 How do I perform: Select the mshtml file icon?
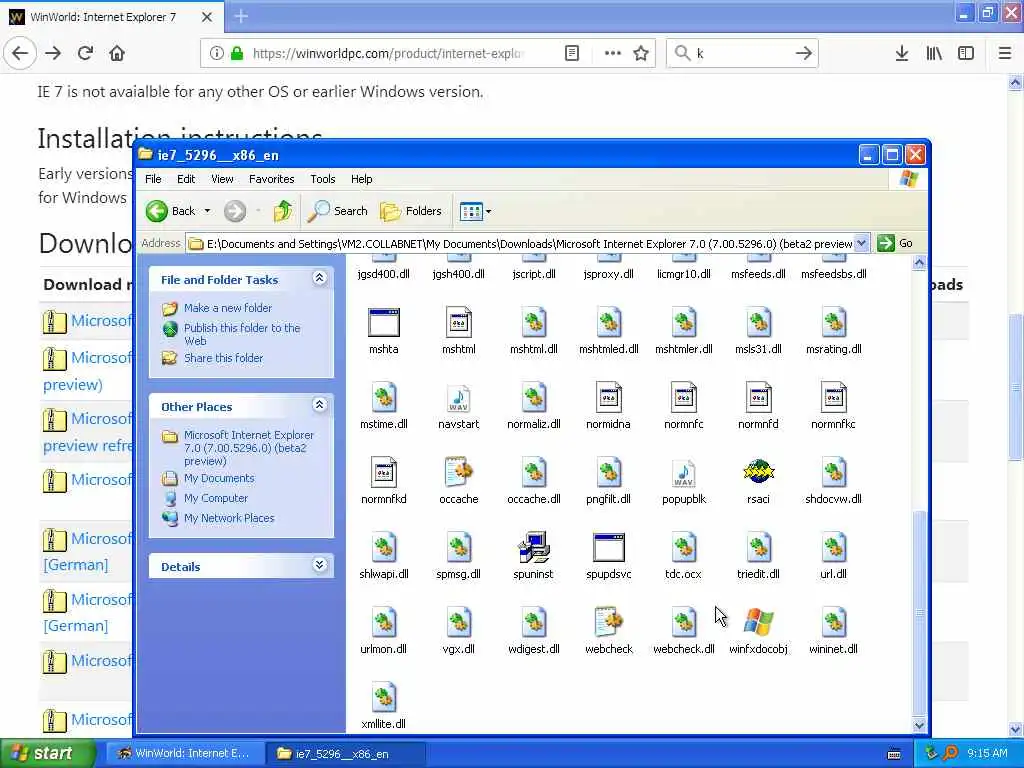(458, 323)
